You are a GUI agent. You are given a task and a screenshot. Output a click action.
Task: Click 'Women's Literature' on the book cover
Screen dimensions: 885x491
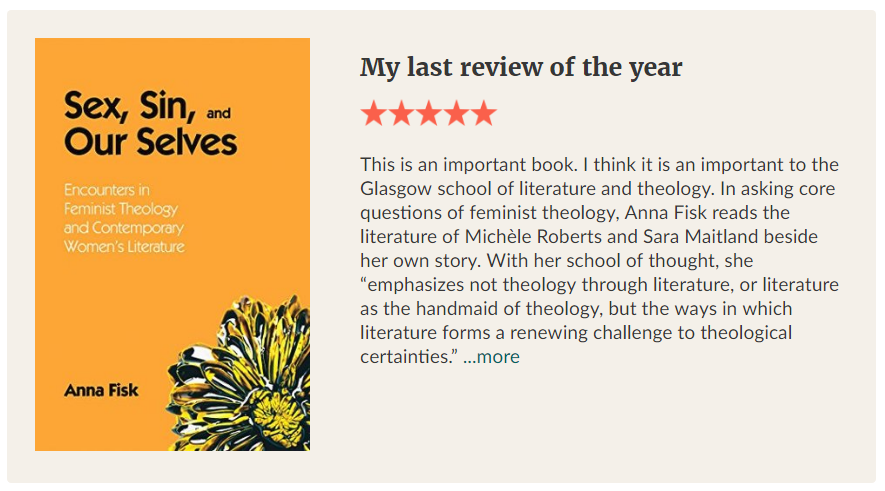pyautogui.click(x=124, y=246)
